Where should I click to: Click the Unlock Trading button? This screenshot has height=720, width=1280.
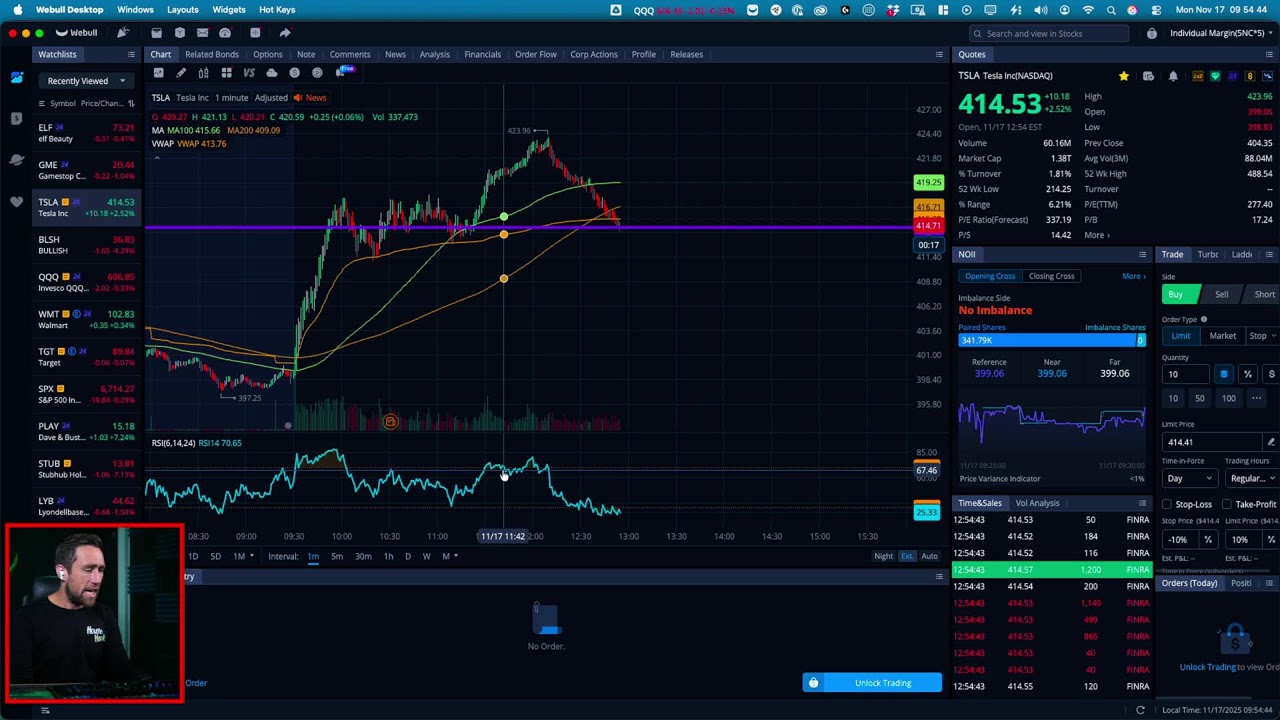point(872,683)
